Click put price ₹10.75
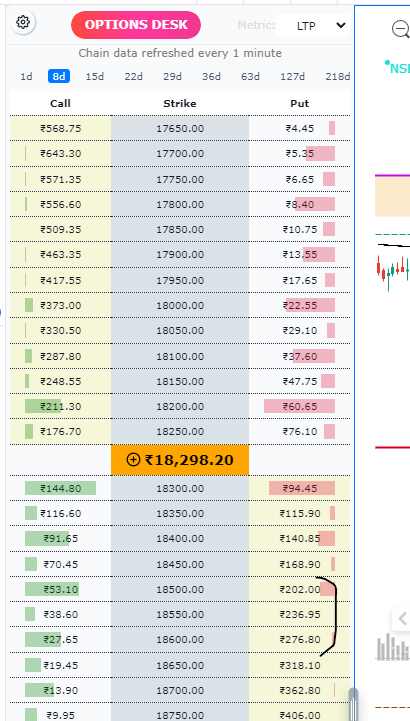This screenshot has width=410, height=721. 300,229
